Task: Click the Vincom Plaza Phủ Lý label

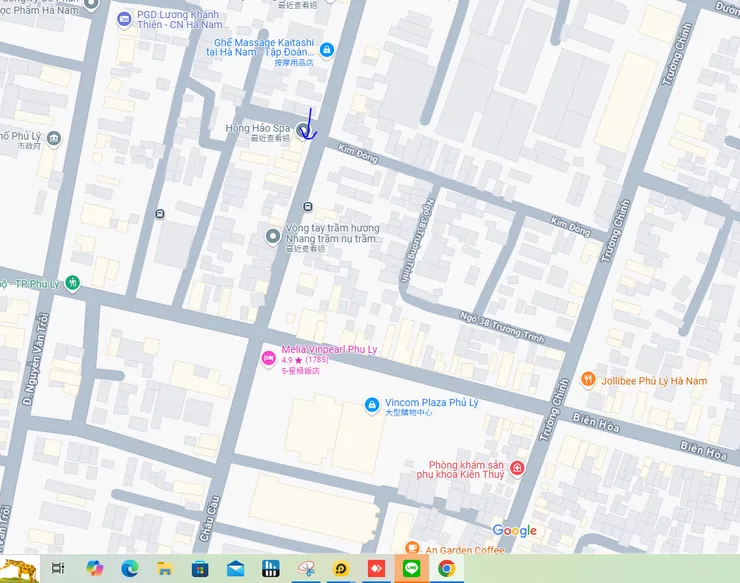Action: (431, 403)
